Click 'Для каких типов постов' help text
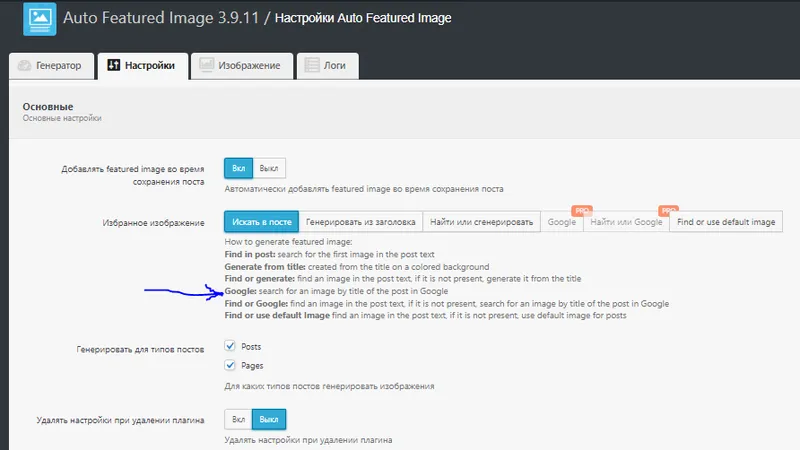The width and height of the screenshot is (800, 450). (329, 386)
